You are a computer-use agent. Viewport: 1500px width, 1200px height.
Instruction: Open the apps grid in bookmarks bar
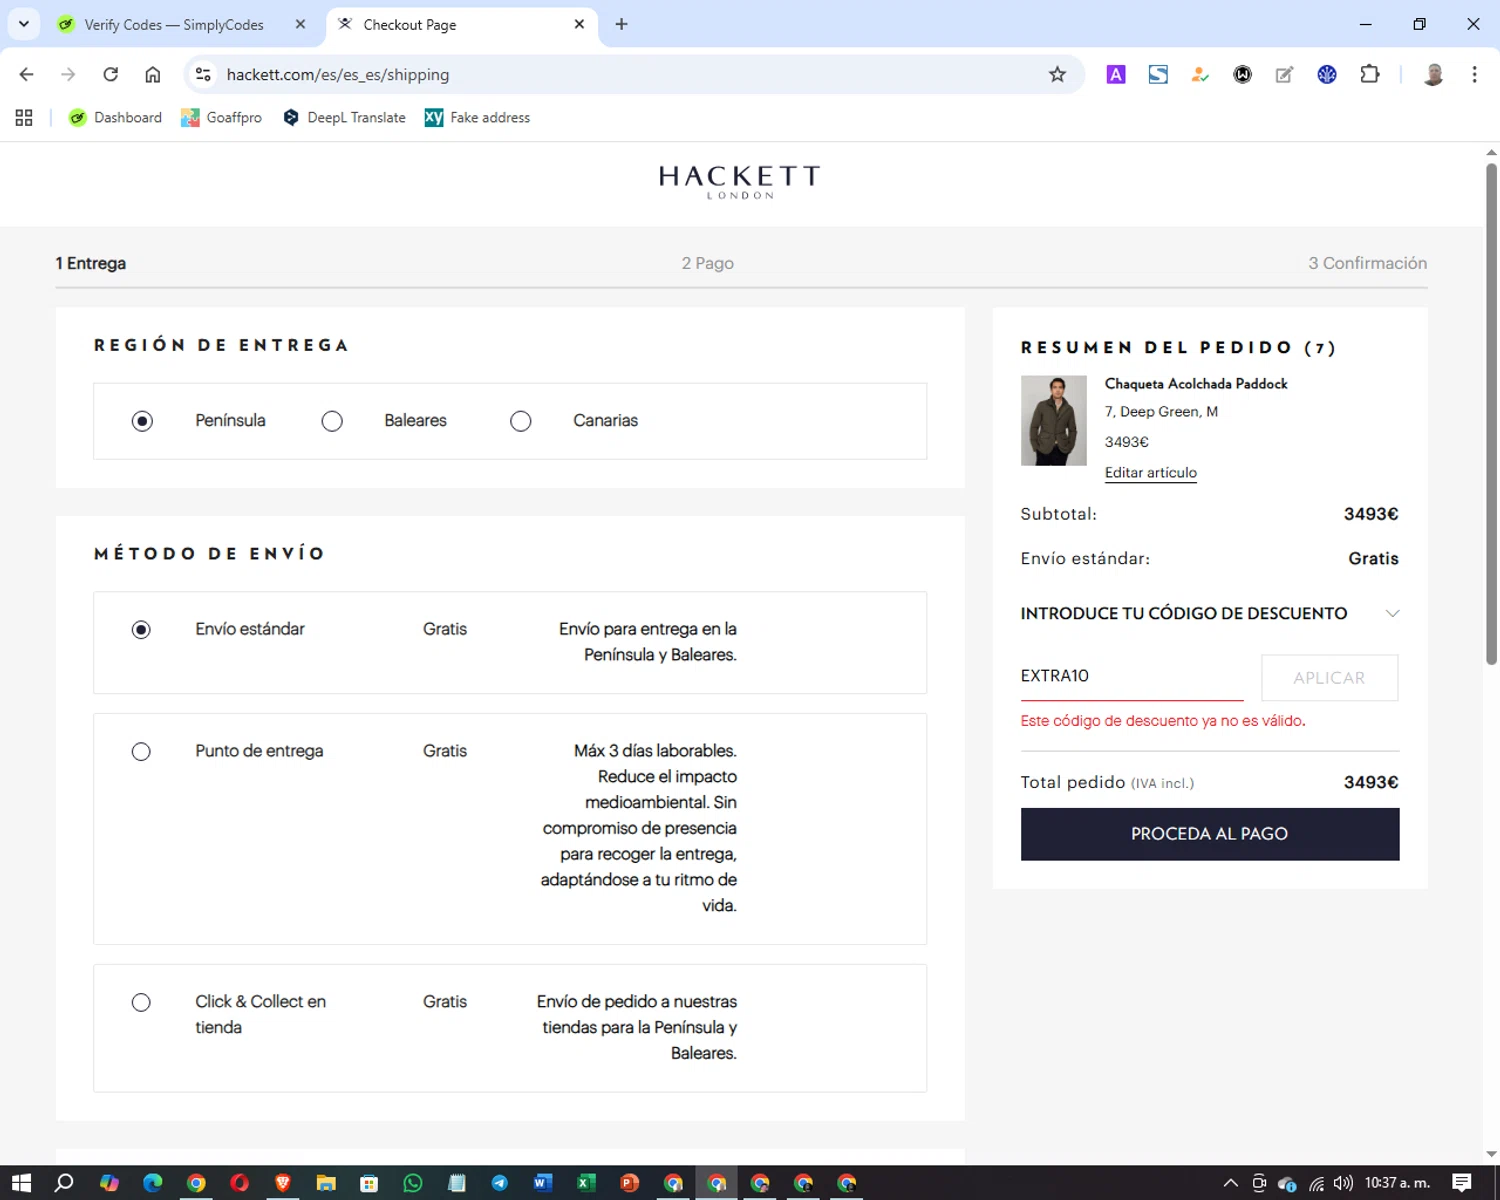(x=24, y=118)
